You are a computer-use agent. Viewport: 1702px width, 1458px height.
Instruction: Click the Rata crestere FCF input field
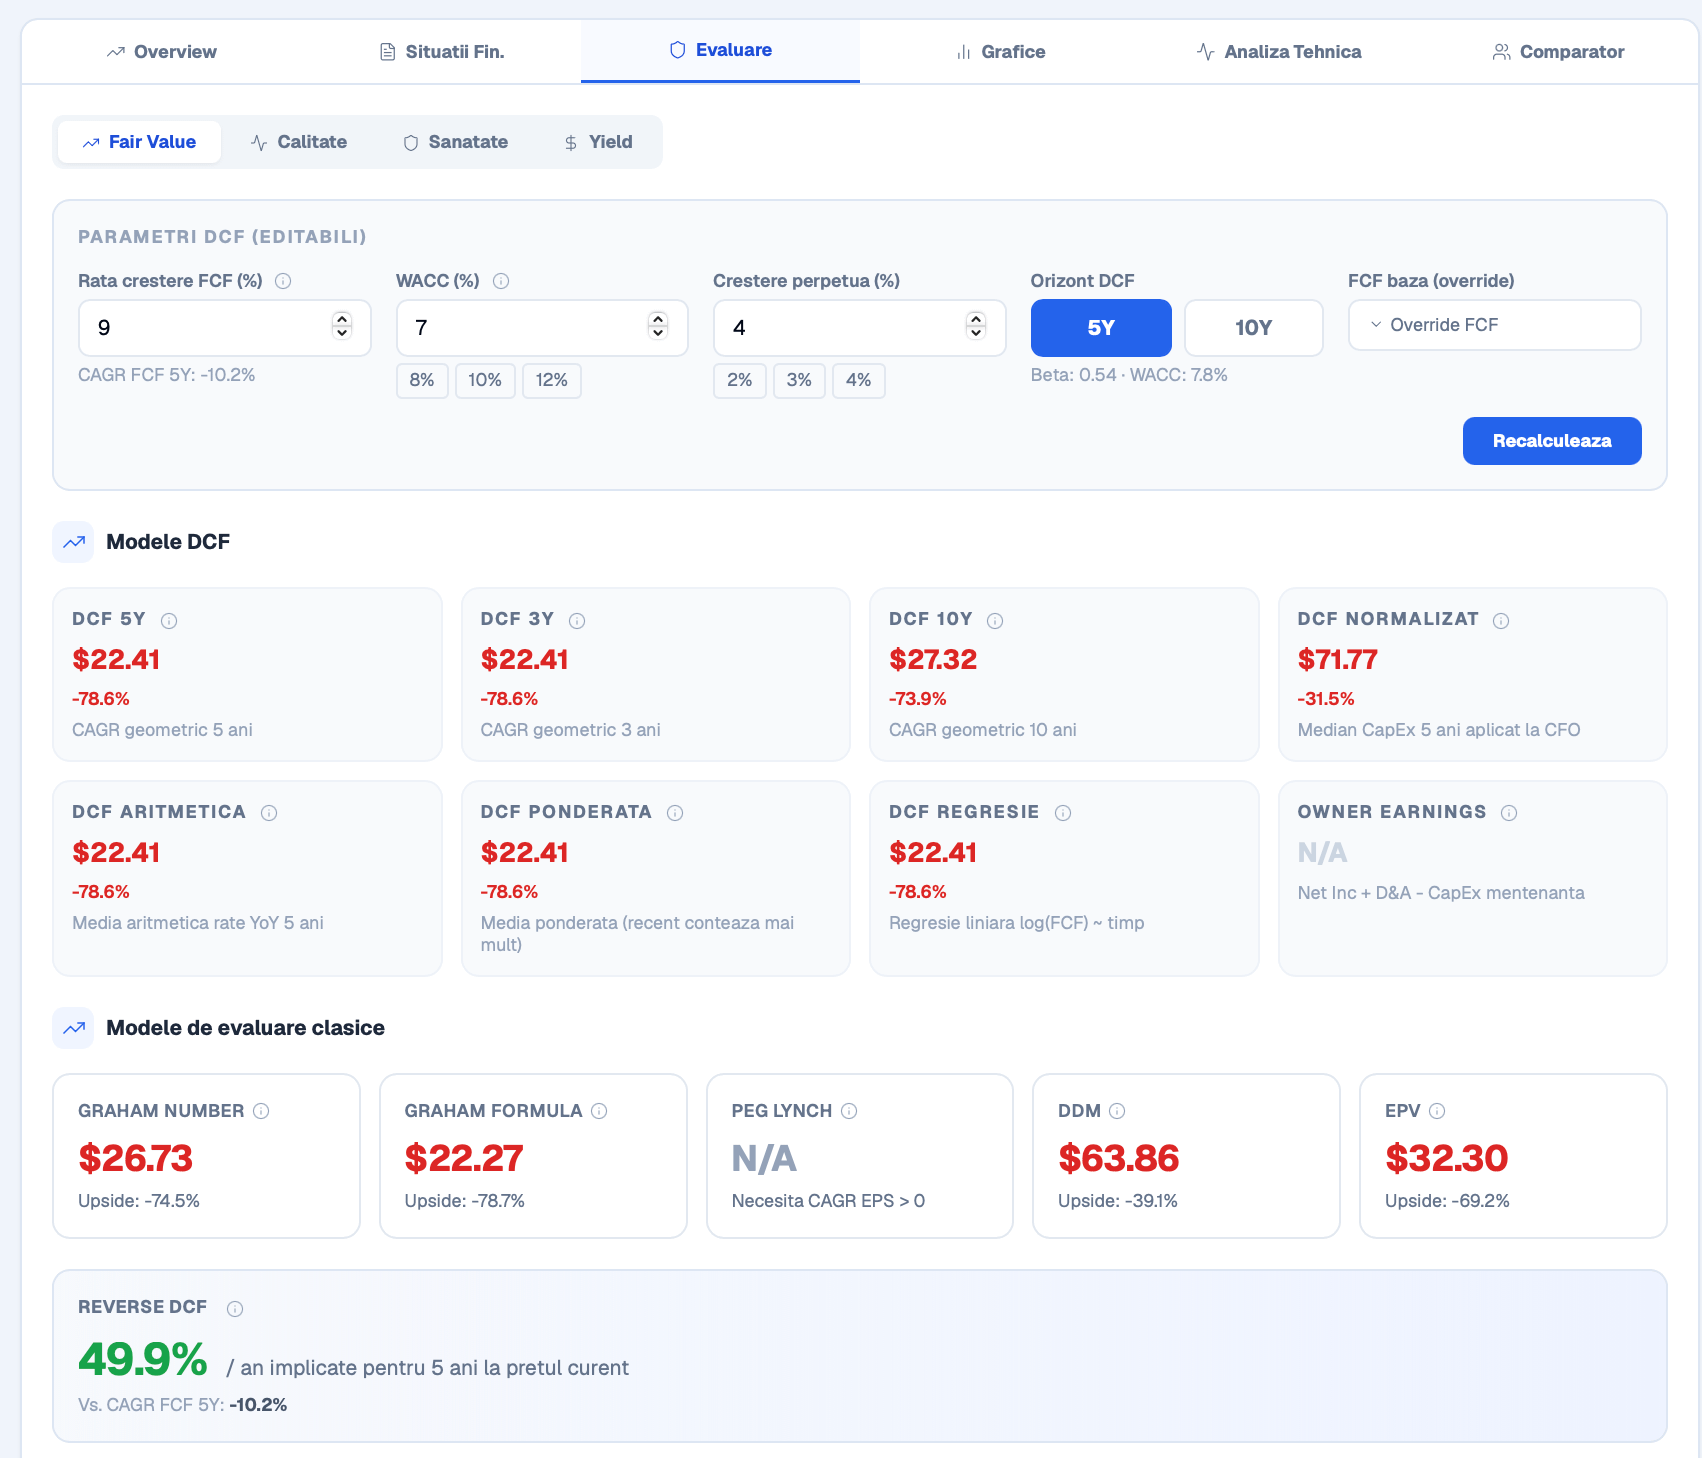pos(224,328)
